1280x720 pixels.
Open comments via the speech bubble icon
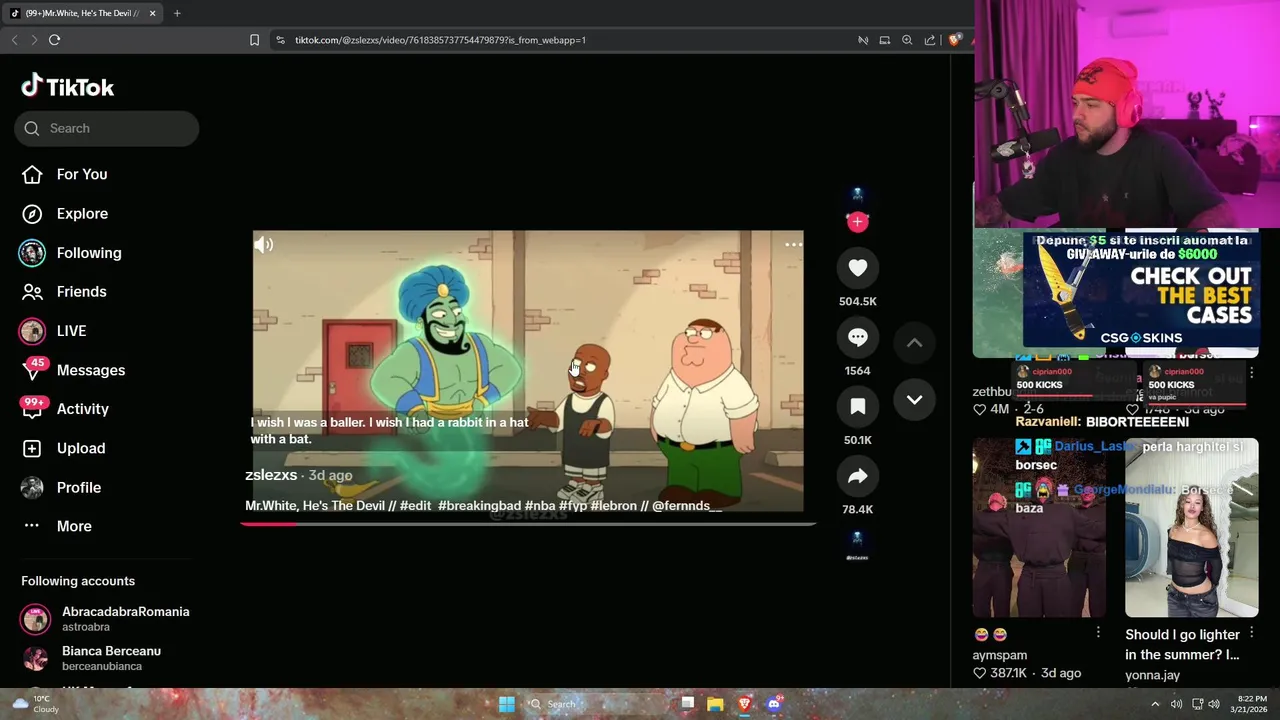tap(857, 338)
